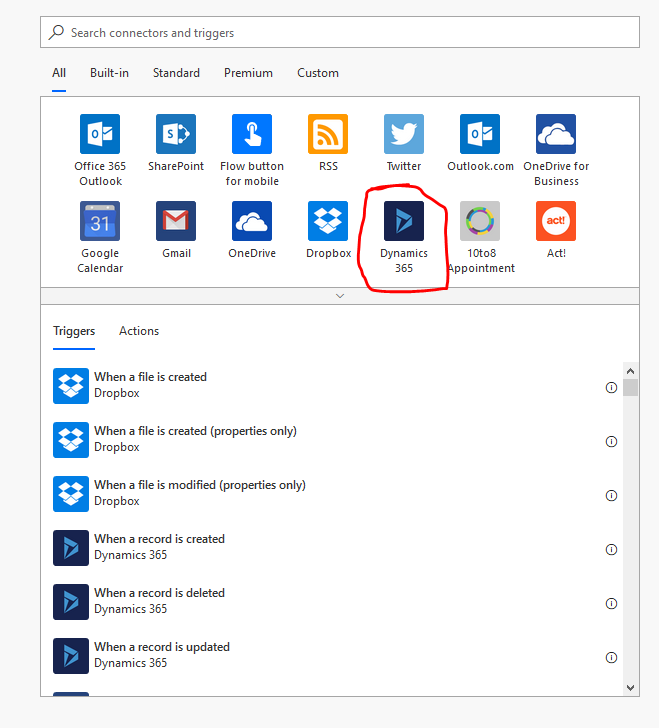Choose the SharePoint connector icon
659x728 pixels.
(x=176, y=134)
